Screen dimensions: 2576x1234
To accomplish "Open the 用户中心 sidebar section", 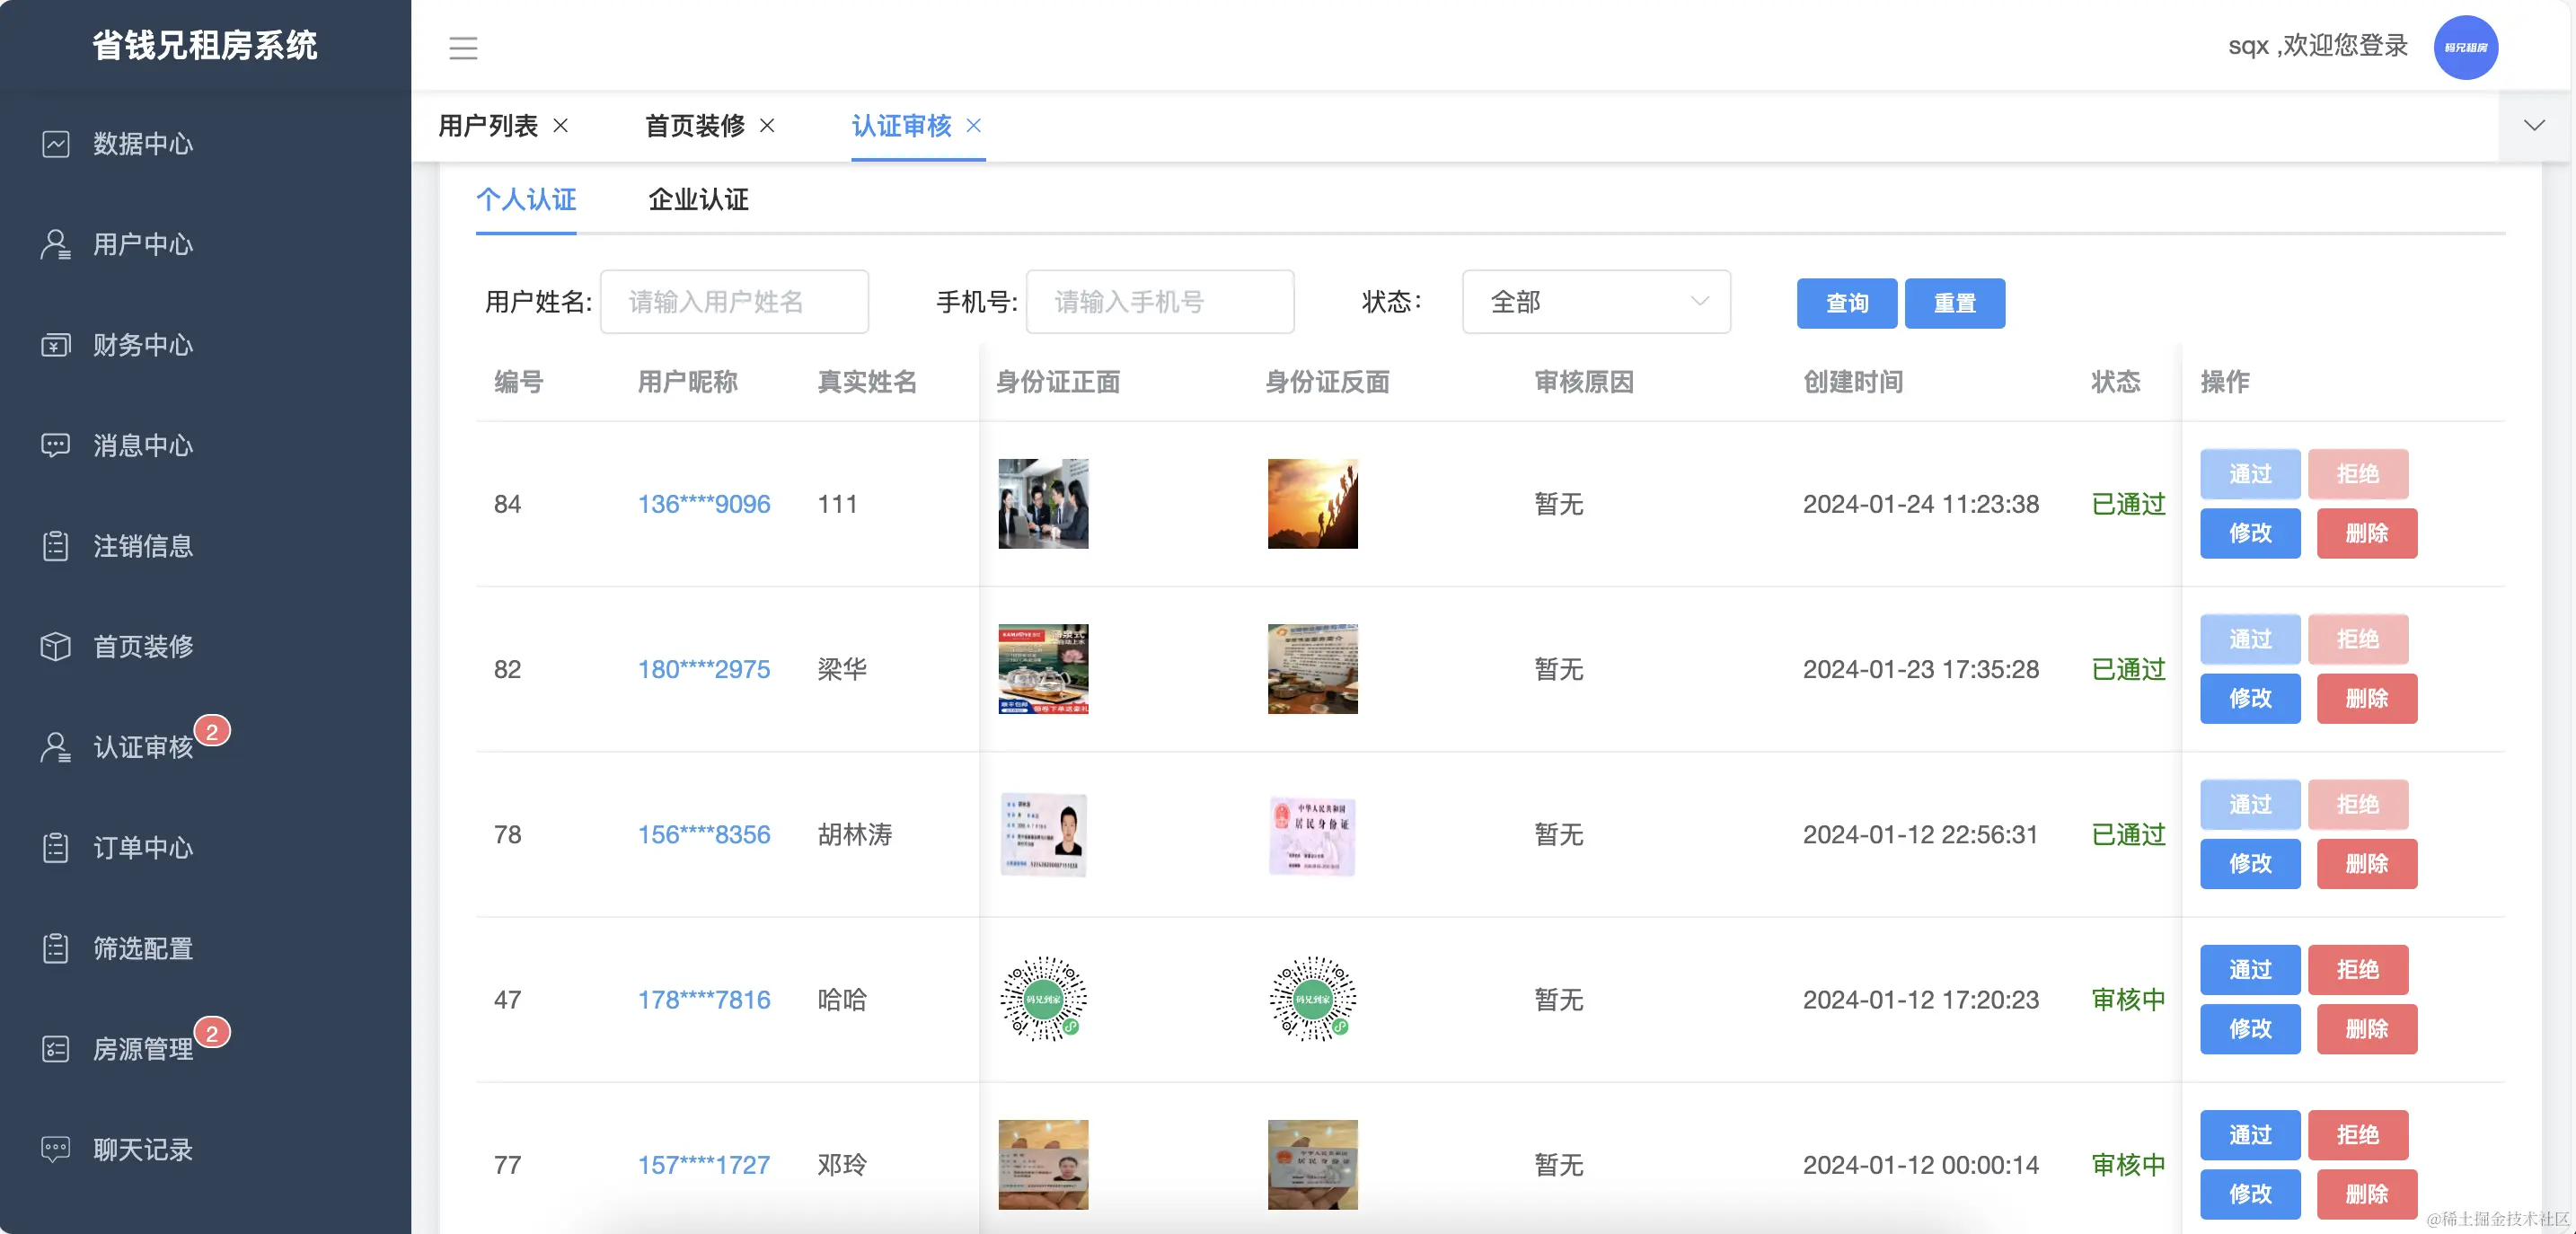I will tap(141, 245).
